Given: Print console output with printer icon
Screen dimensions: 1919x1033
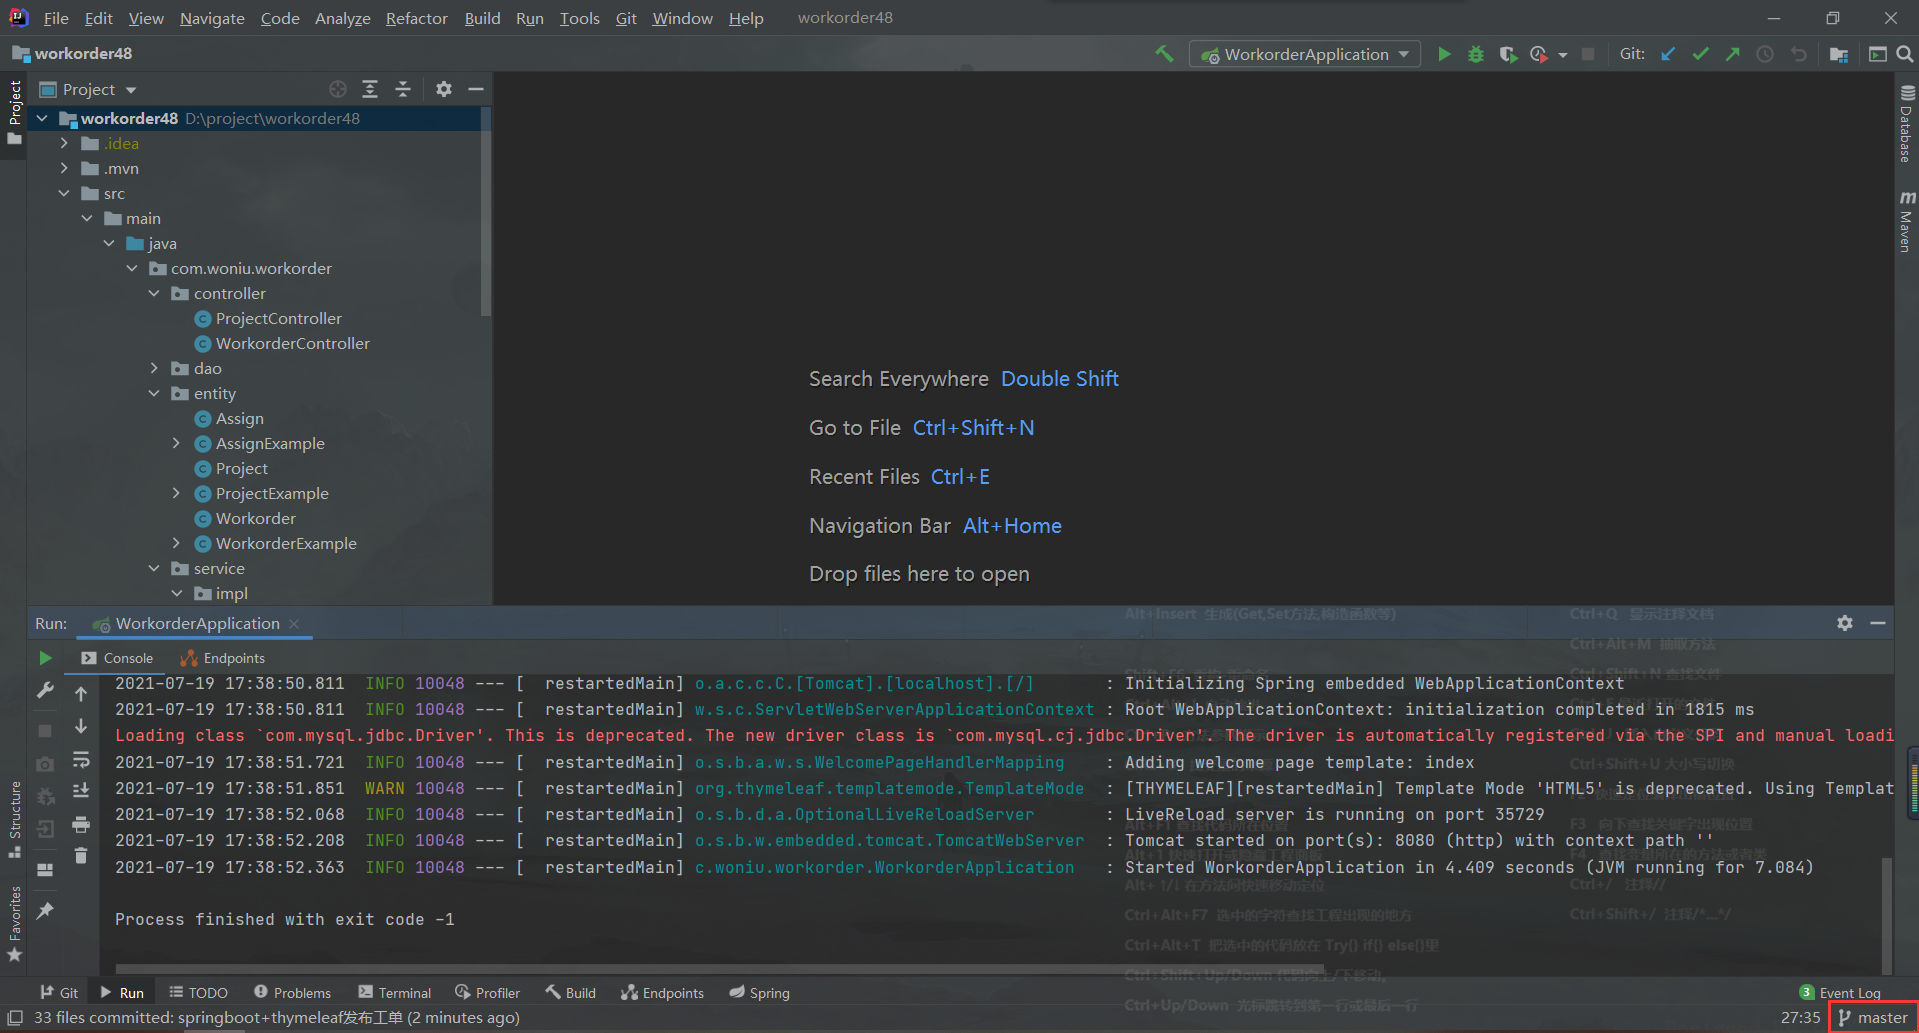Looking at the screenshot, I should [x=81, y=824].
